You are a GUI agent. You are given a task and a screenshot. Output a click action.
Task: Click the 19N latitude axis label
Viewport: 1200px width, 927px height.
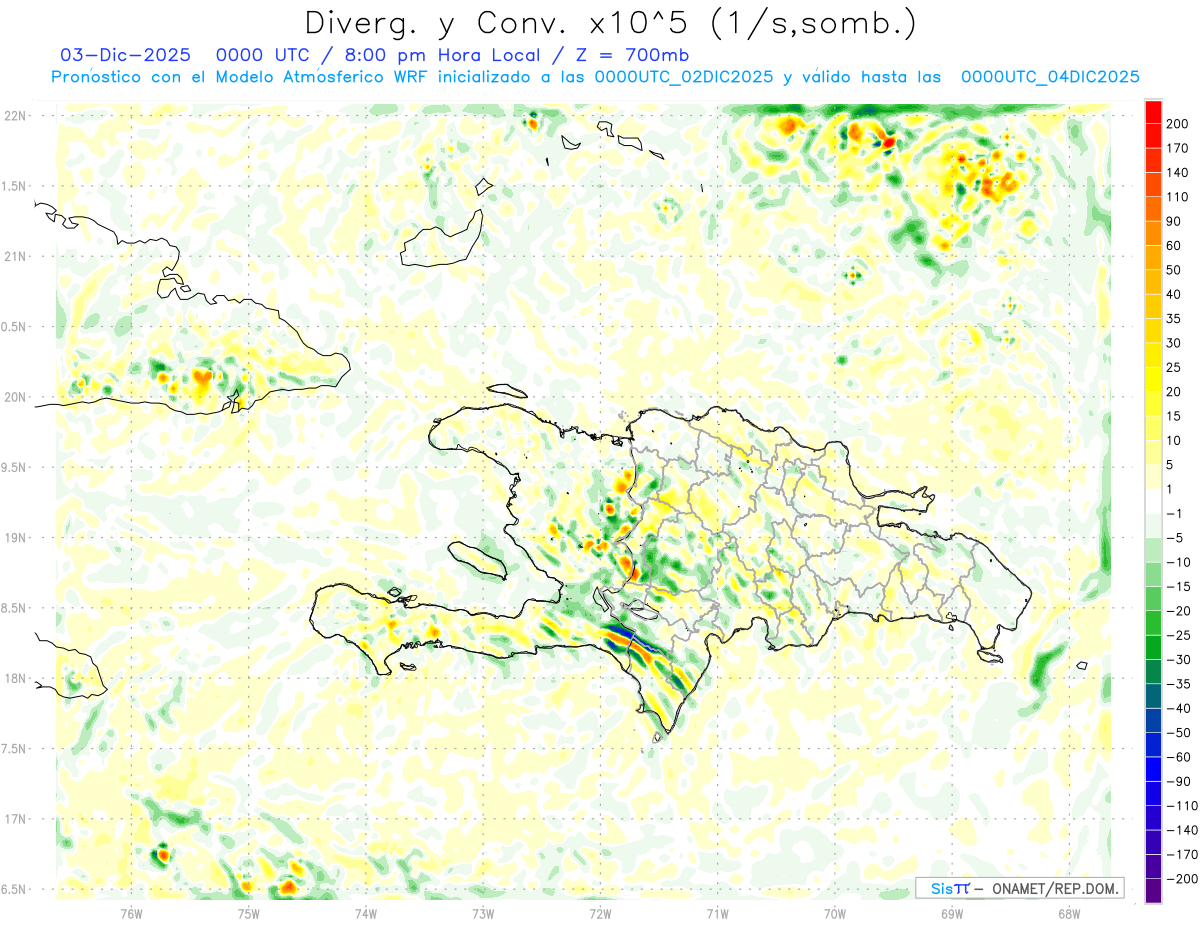[15, 537]
